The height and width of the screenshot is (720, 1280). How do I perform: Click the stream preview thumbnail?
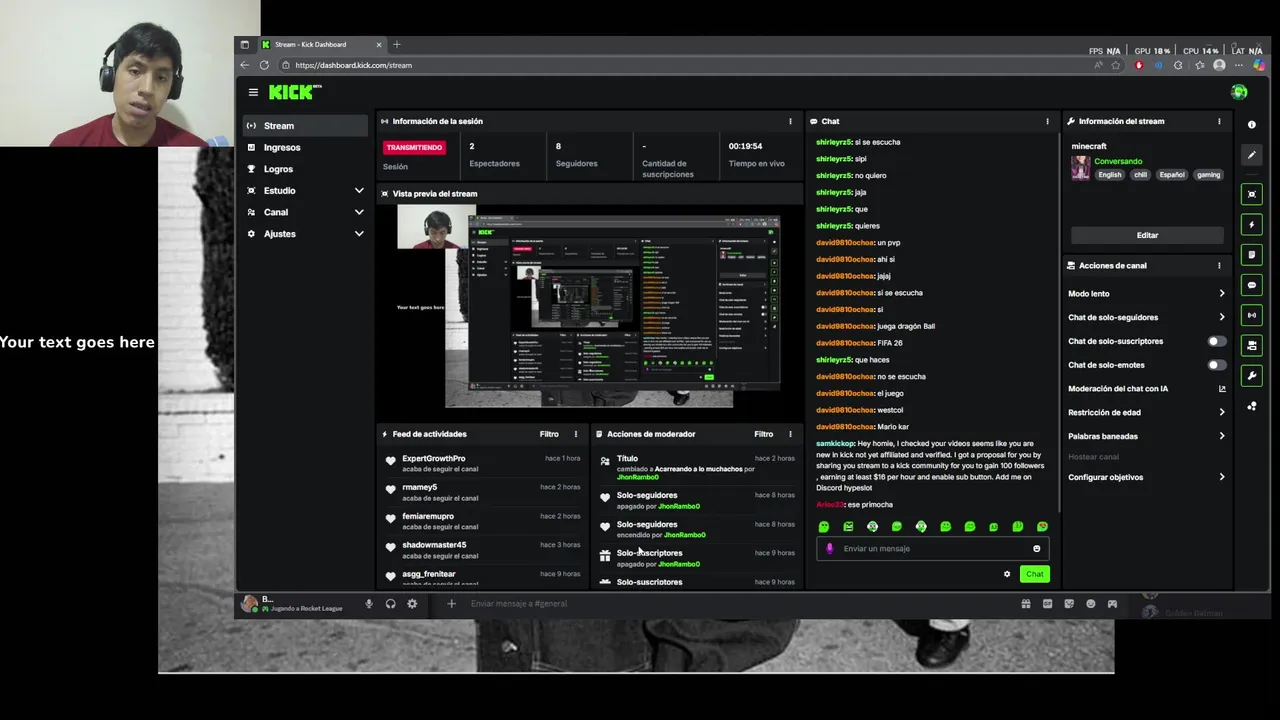(590, 305)
